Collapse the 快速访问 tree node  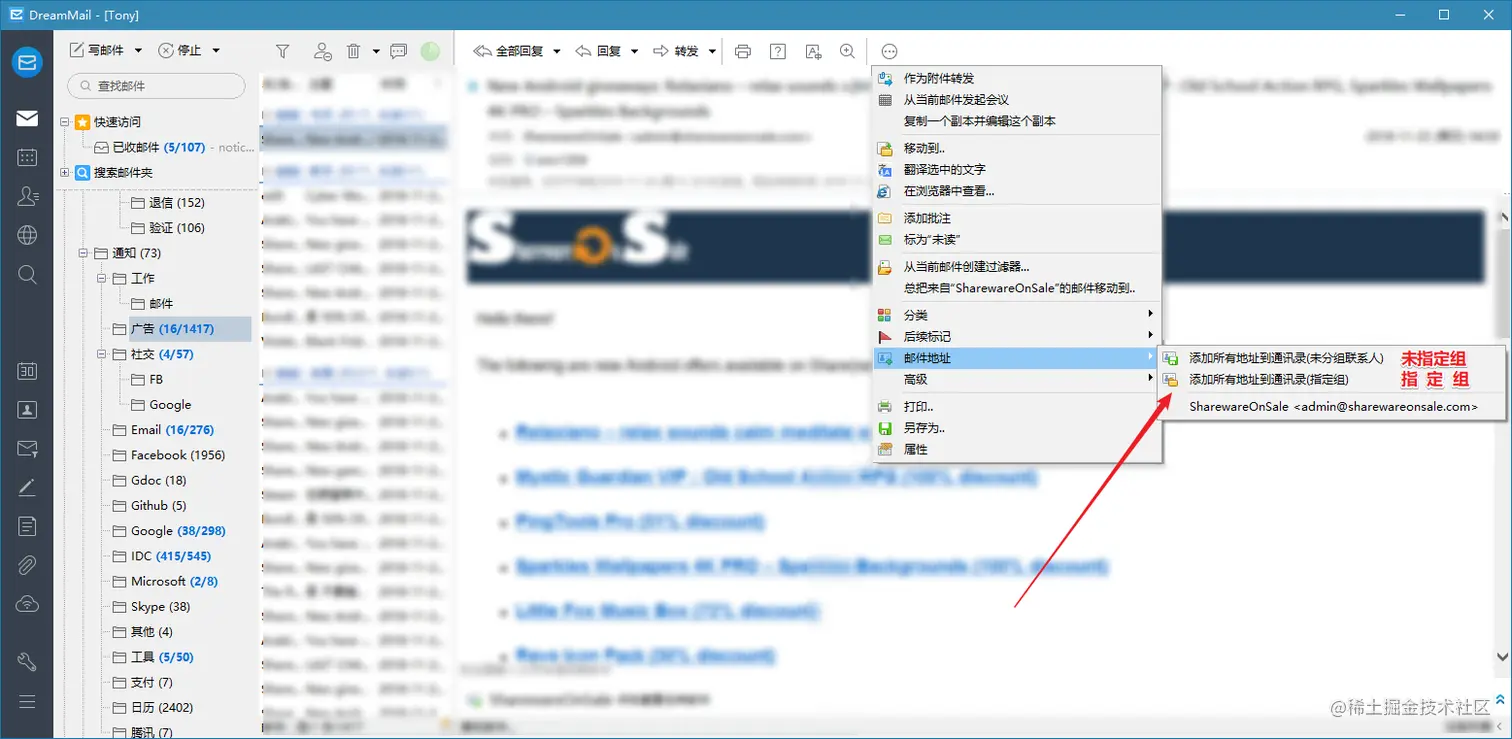click(65, 122)
